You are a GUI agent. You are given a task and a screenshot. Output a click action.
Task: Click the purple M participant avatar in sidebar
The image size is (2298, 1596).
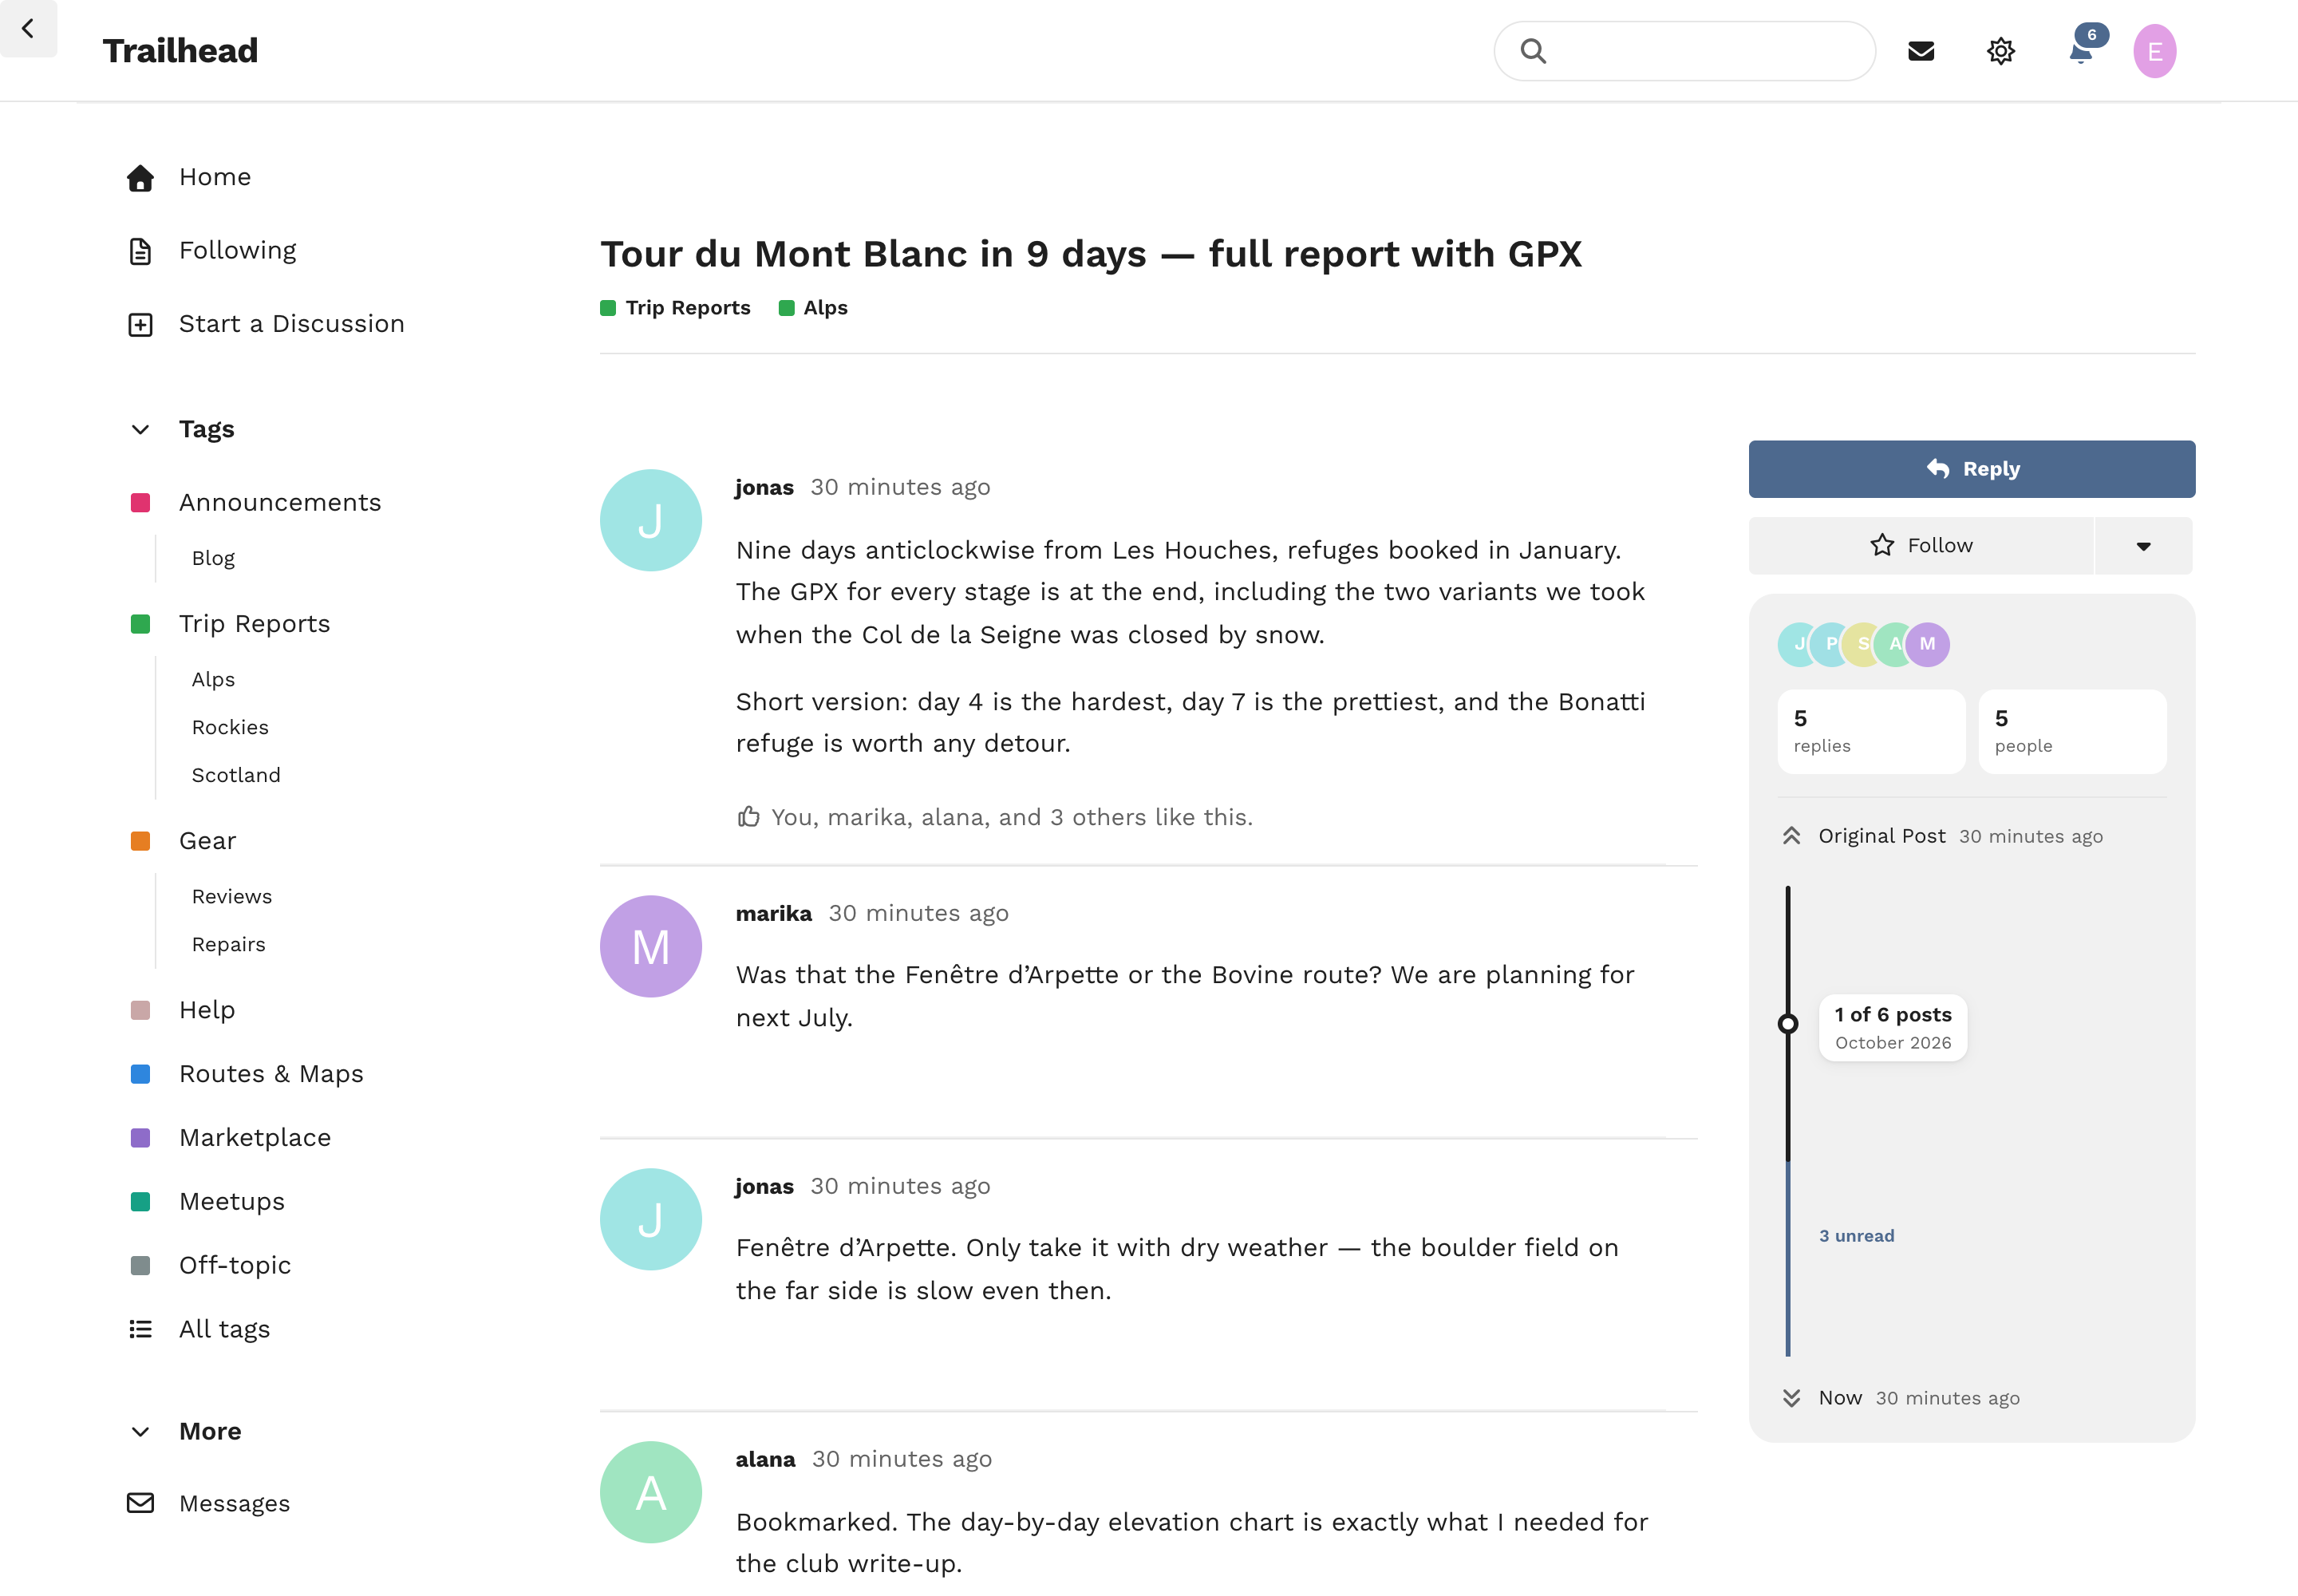[x=1927, y=644]
